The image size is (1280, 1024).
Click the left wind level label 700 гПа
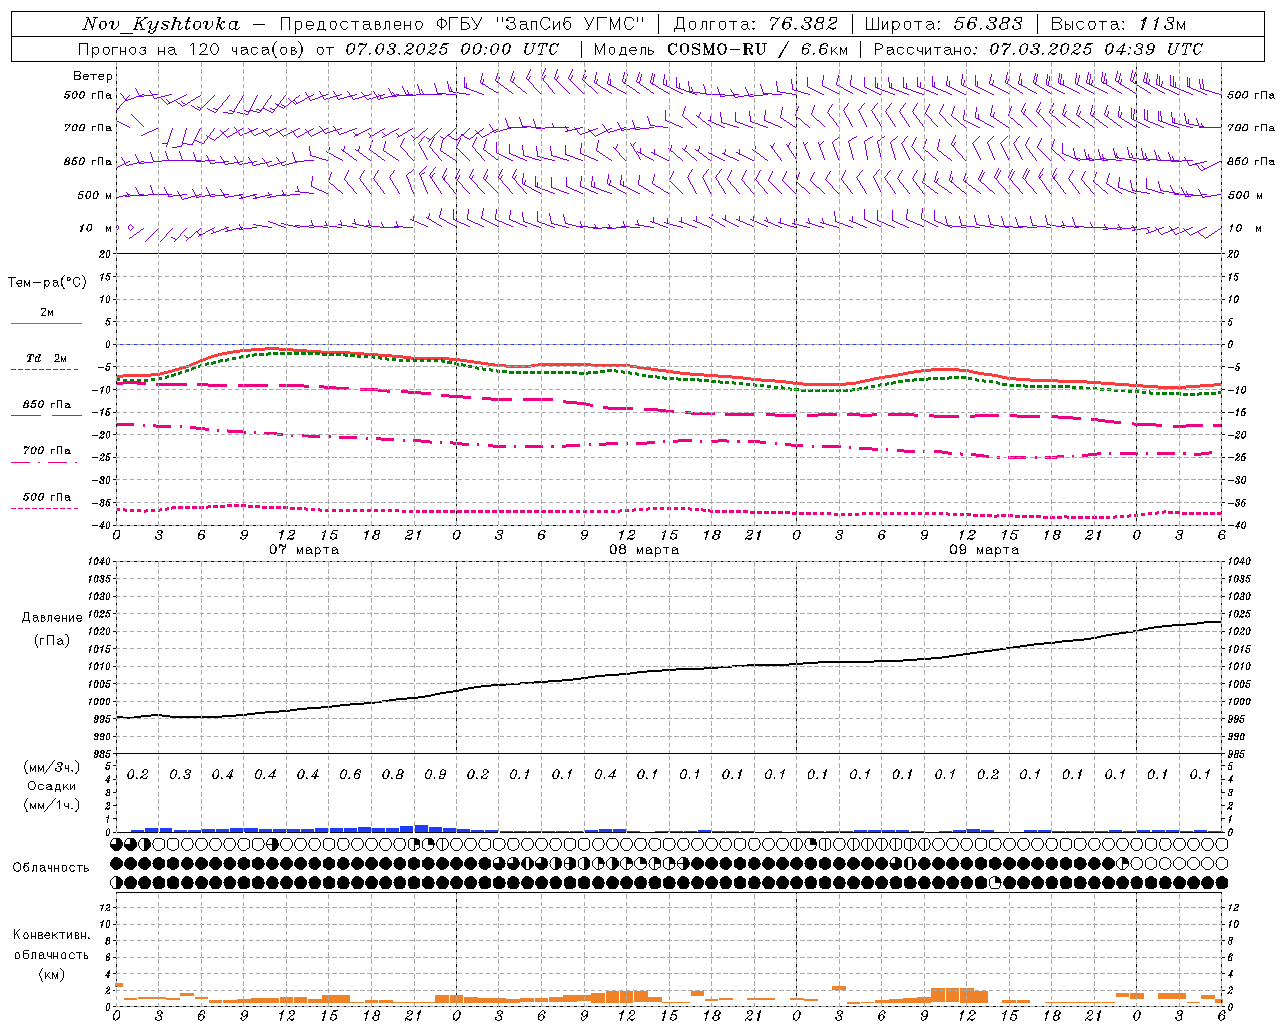[88, 128]
